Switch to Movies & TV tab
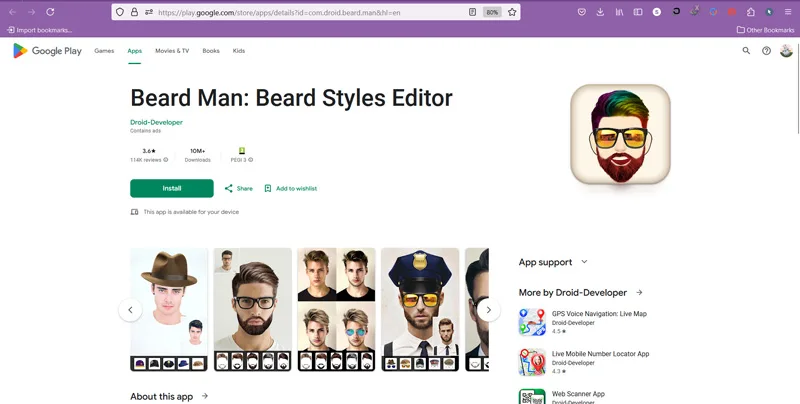800x404 pixels. pyautogui.click(x=172, y=50)
